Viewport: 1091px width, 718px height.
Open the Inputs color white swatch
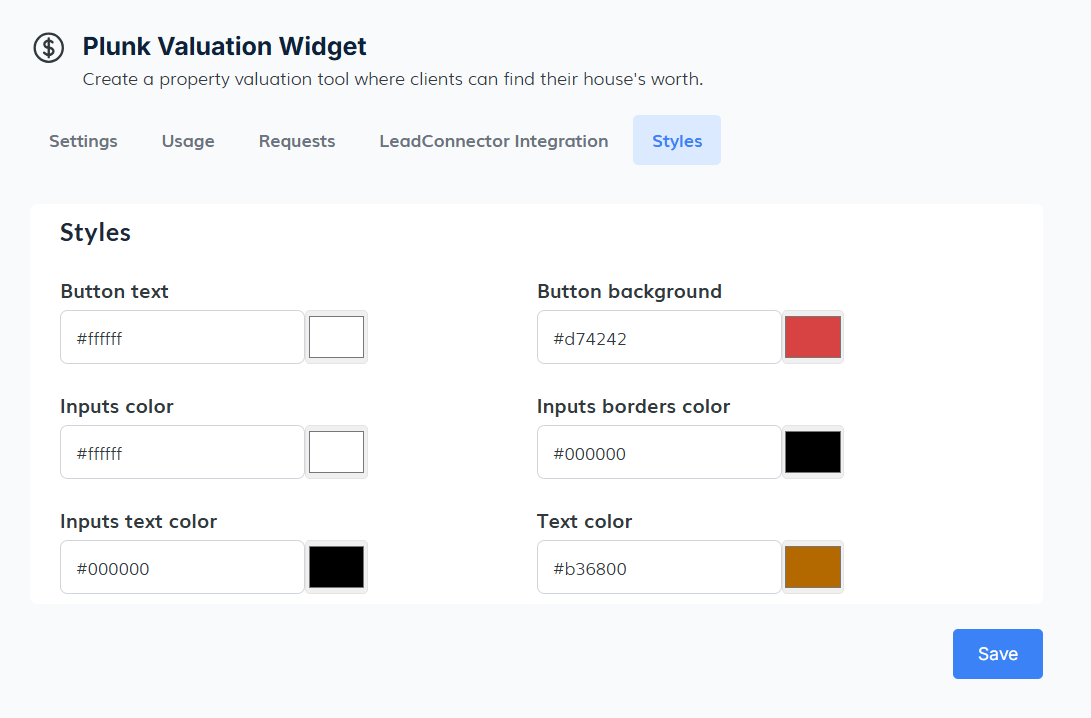tap(336, 452)
